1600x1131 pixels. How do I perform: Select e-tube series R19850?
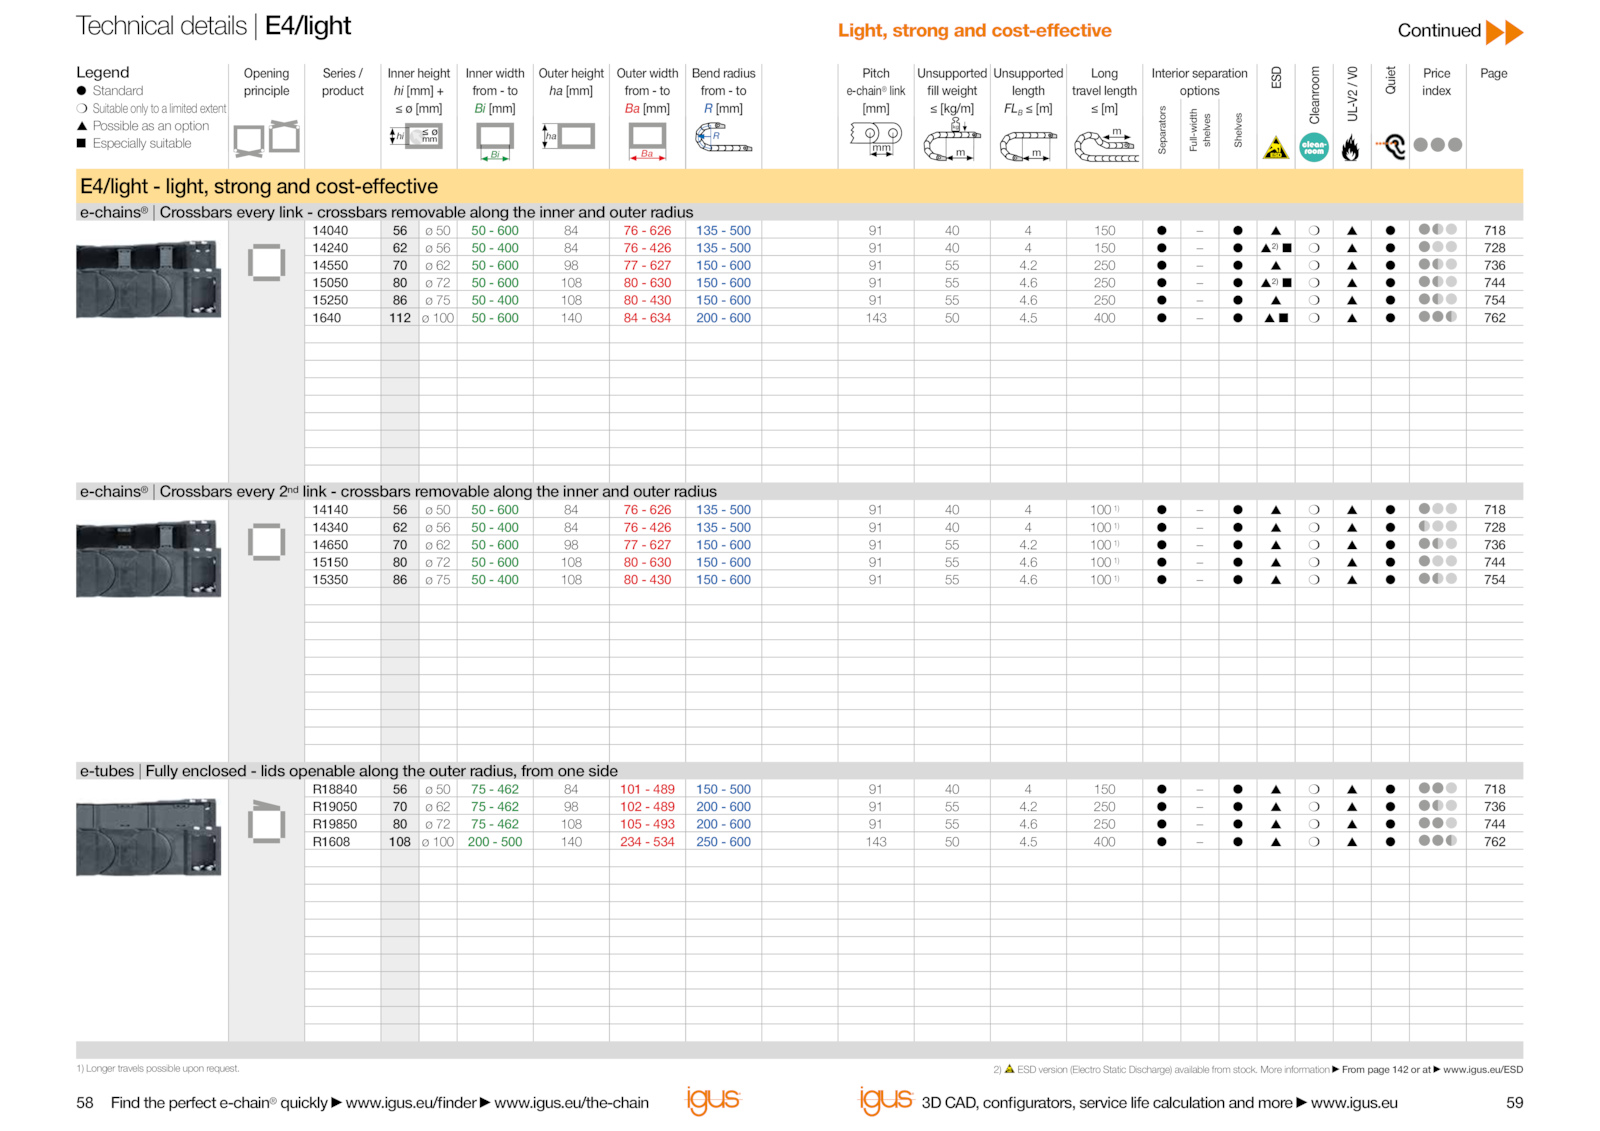point(335,825)
